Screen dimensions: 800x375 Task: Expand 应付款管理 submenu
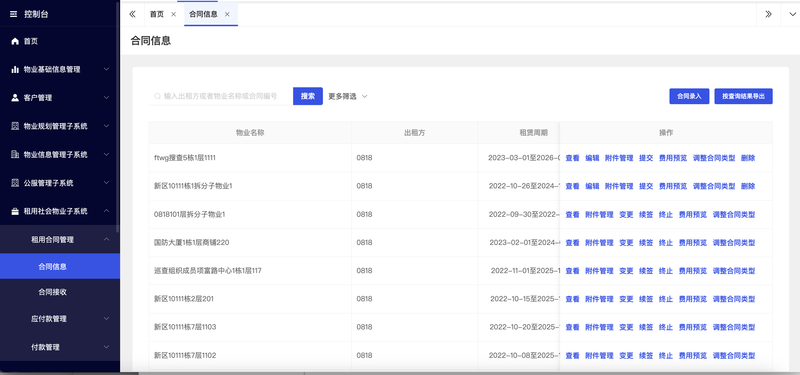[x=107, y=319]
